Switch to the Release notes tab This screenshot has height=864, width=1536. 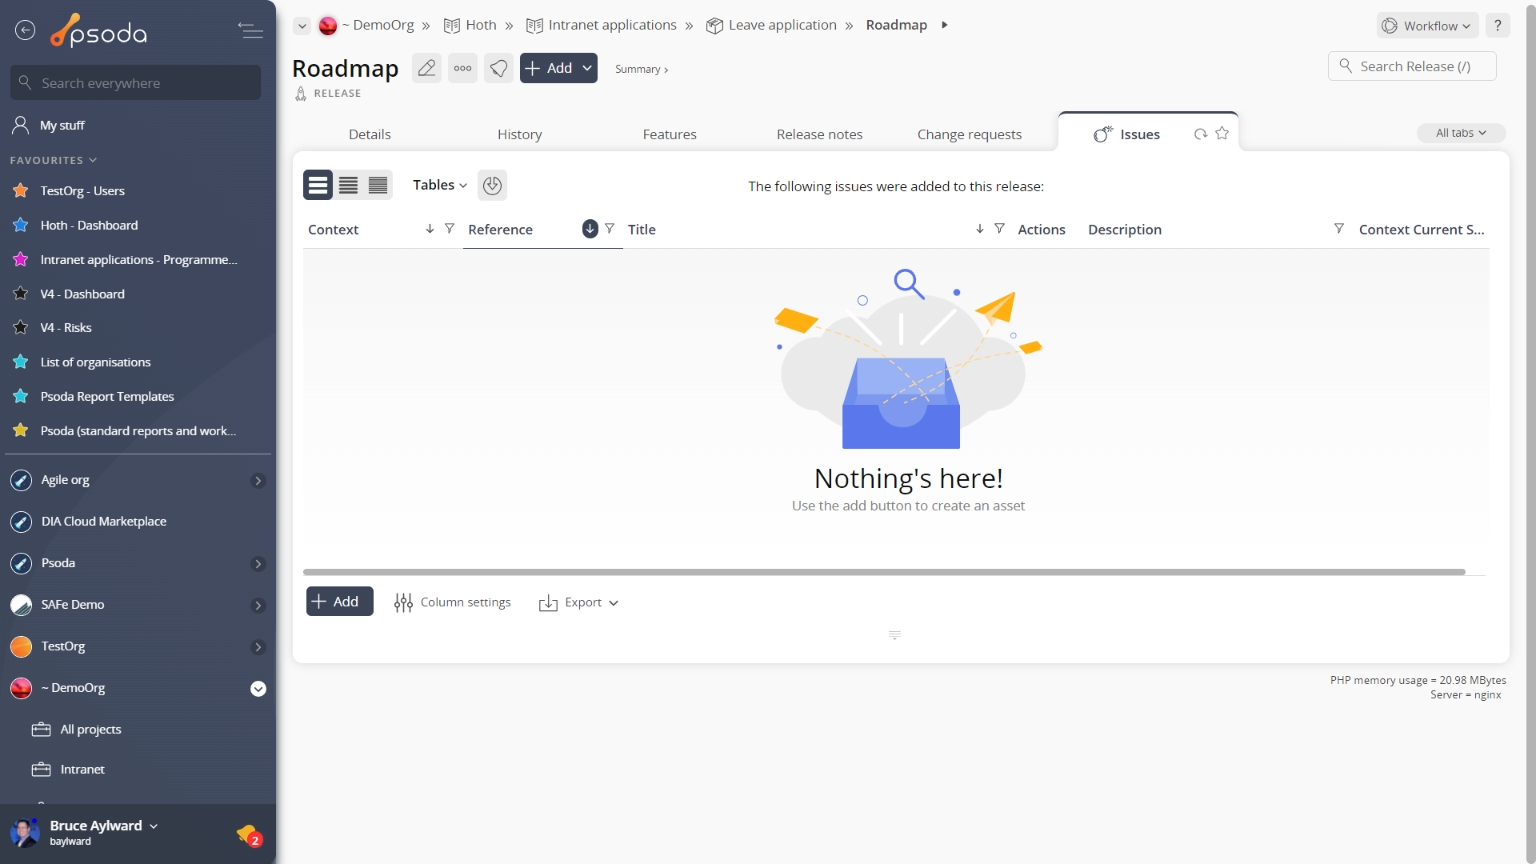(x=820, y=134)
